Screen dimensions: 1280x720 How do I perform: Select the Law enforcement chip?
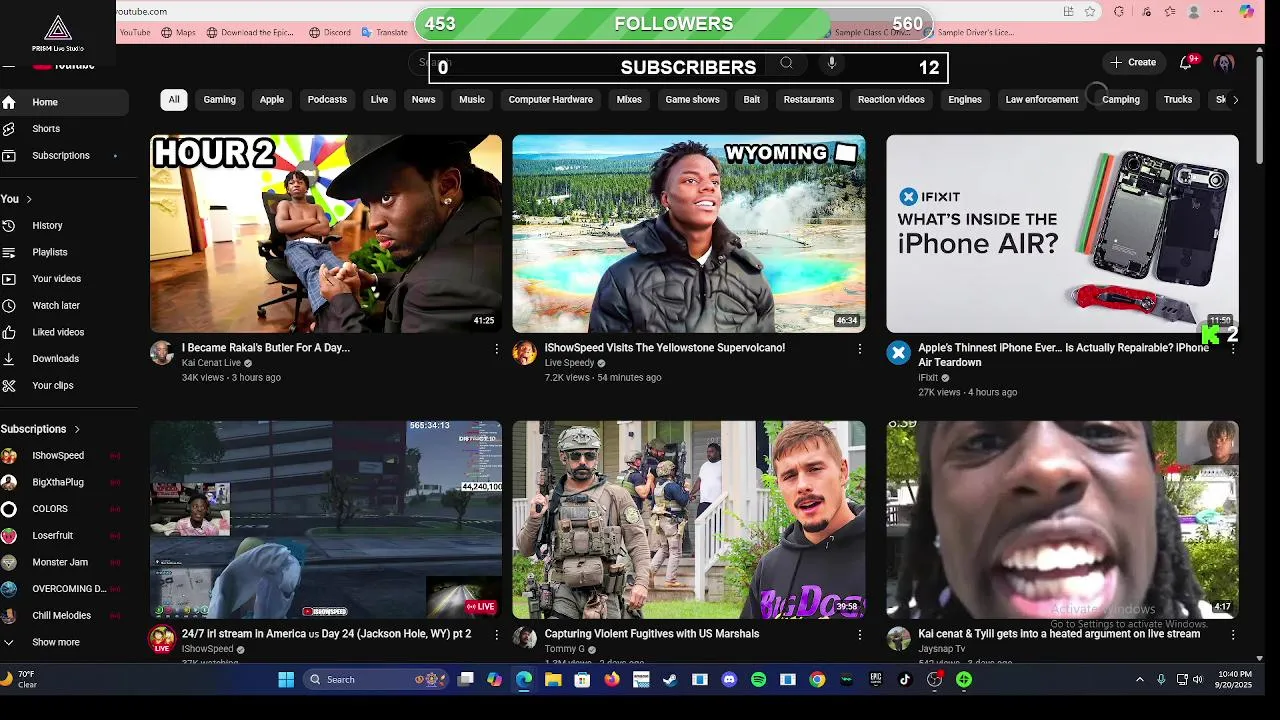1042,100
